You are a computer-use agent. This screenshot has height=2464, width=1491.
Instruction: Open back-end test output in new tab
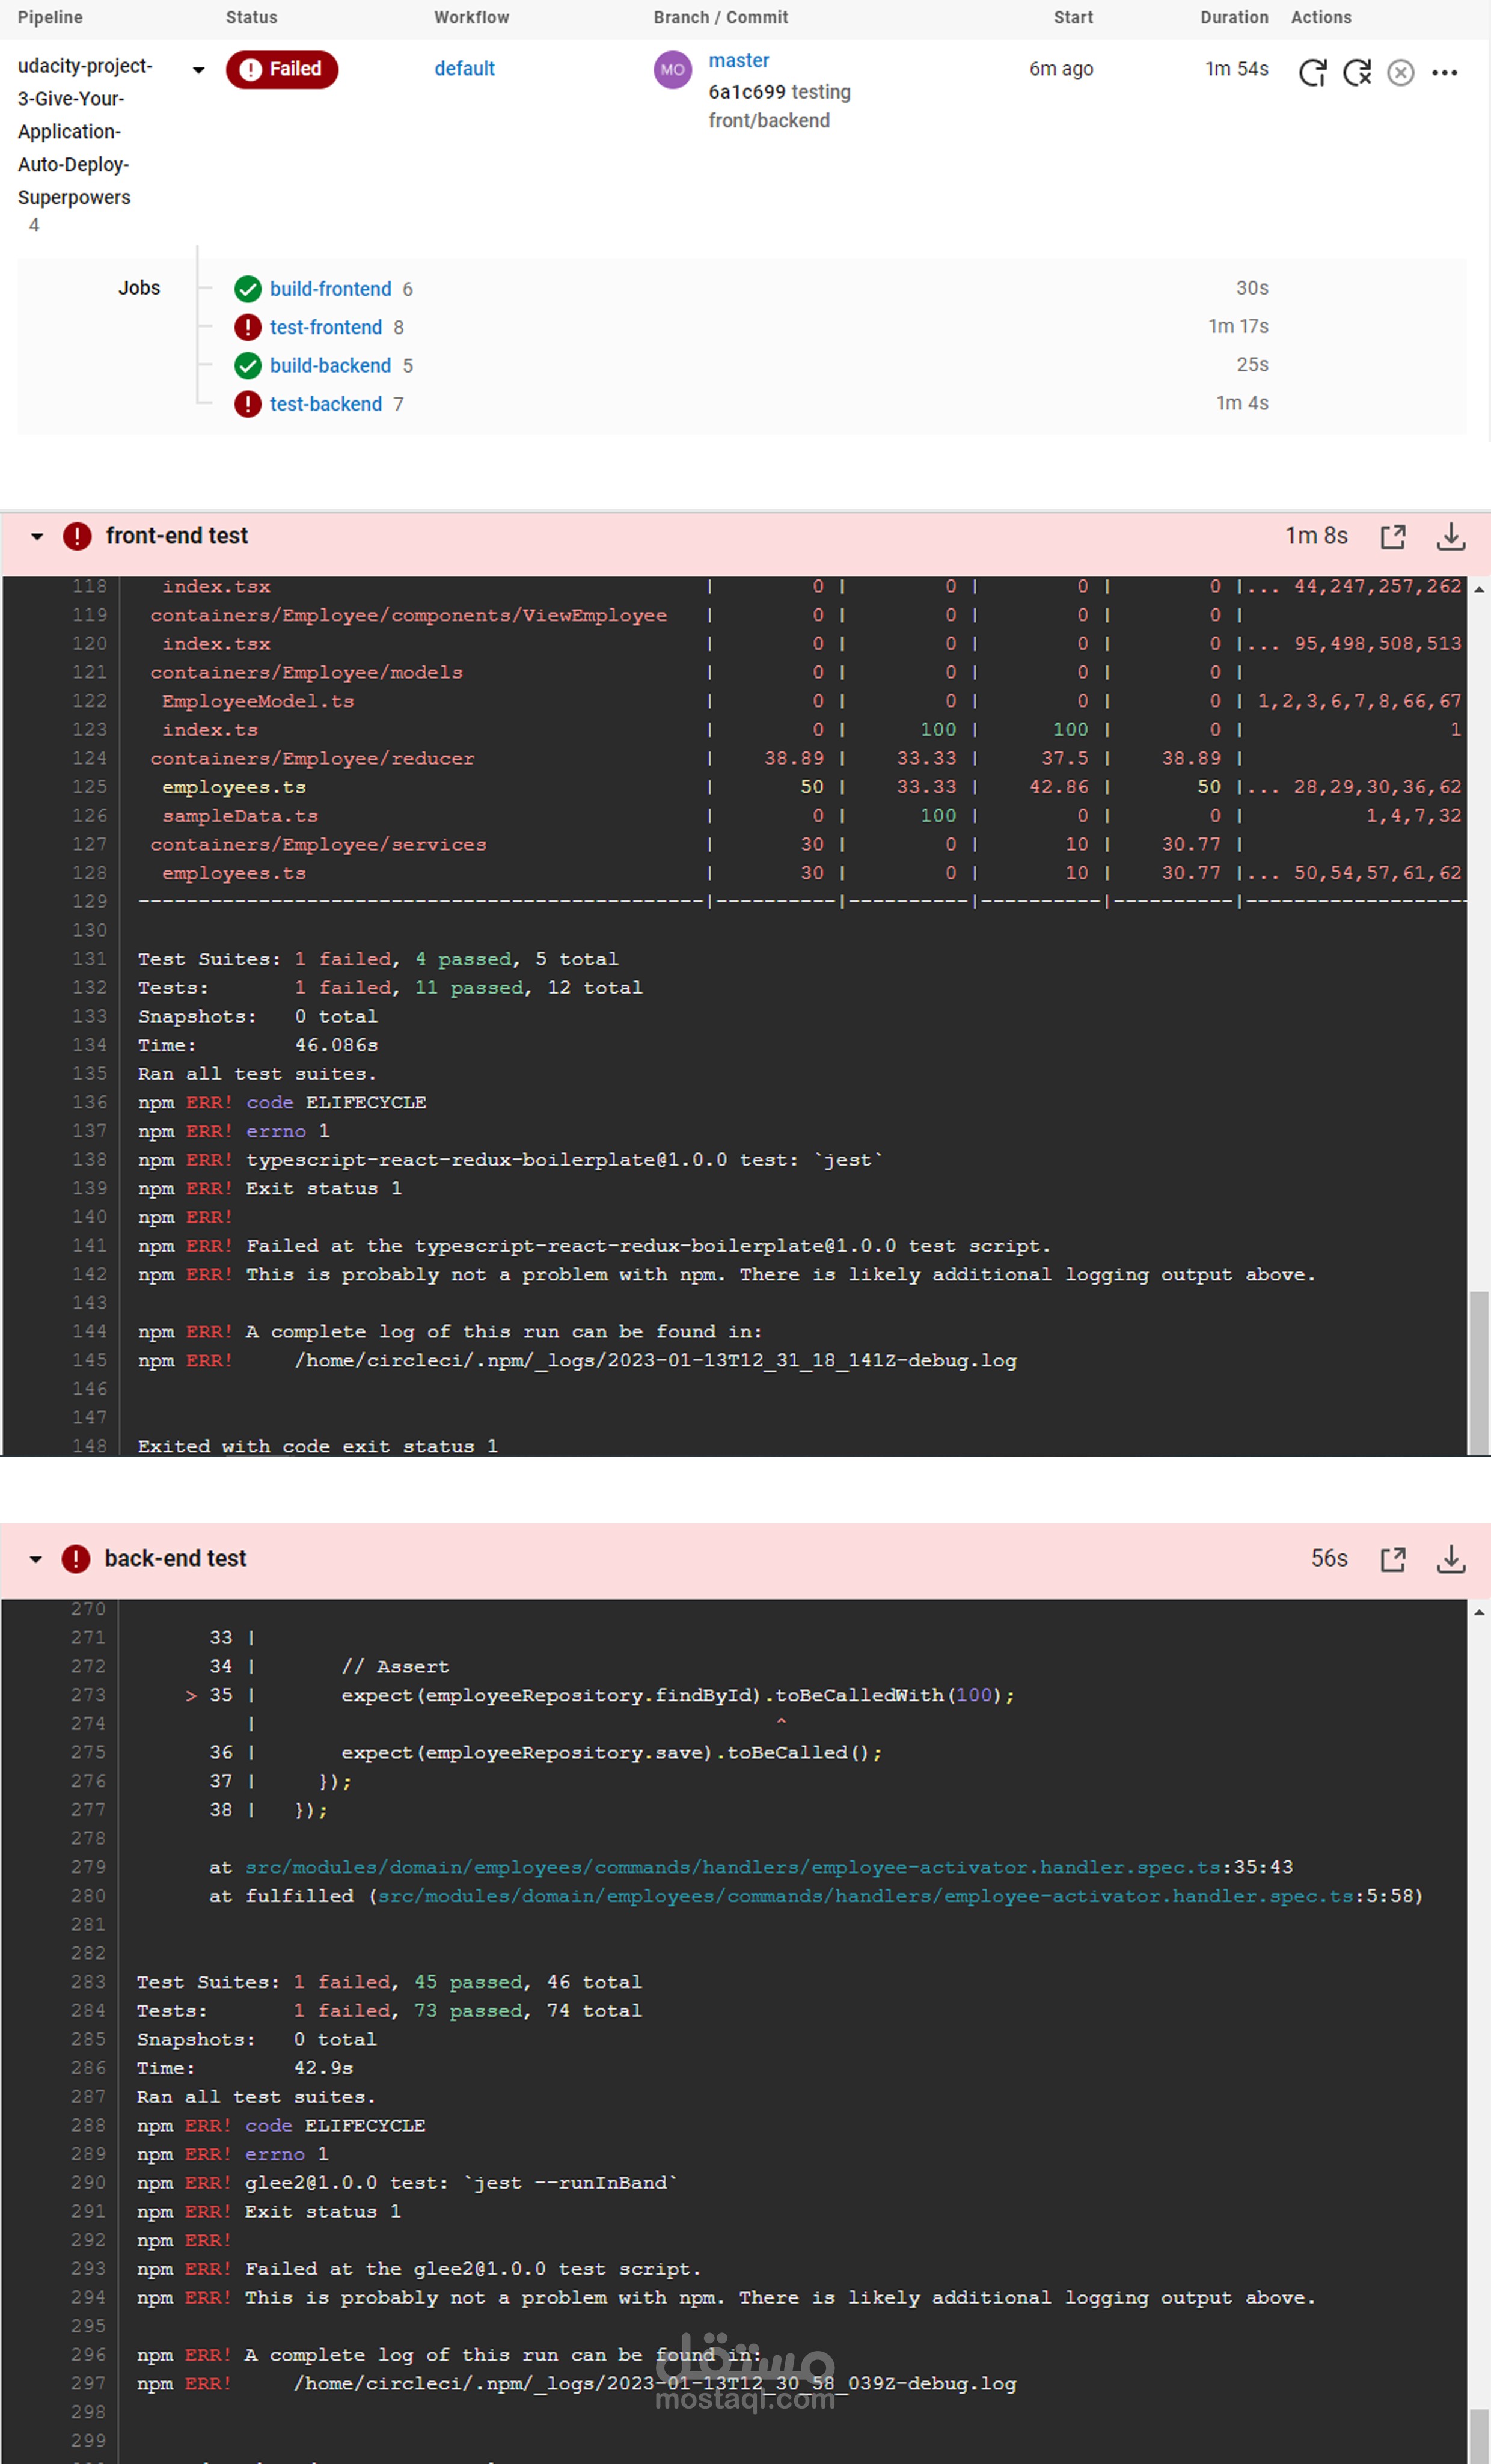pos(1392,1559)
